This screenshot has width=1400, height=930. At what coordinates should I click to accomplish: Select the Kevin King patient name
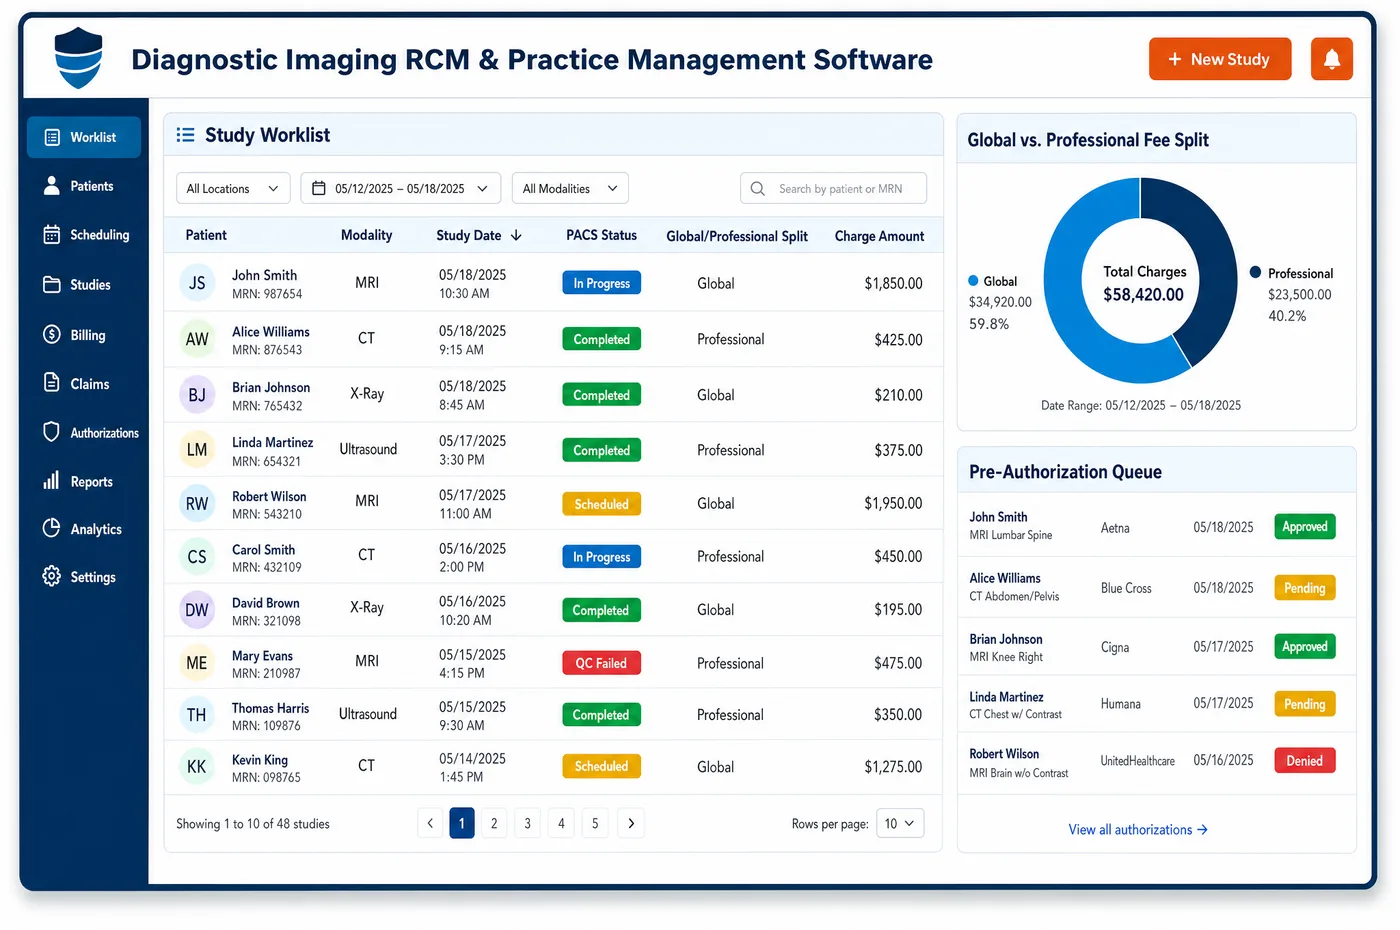click(260, 760)
